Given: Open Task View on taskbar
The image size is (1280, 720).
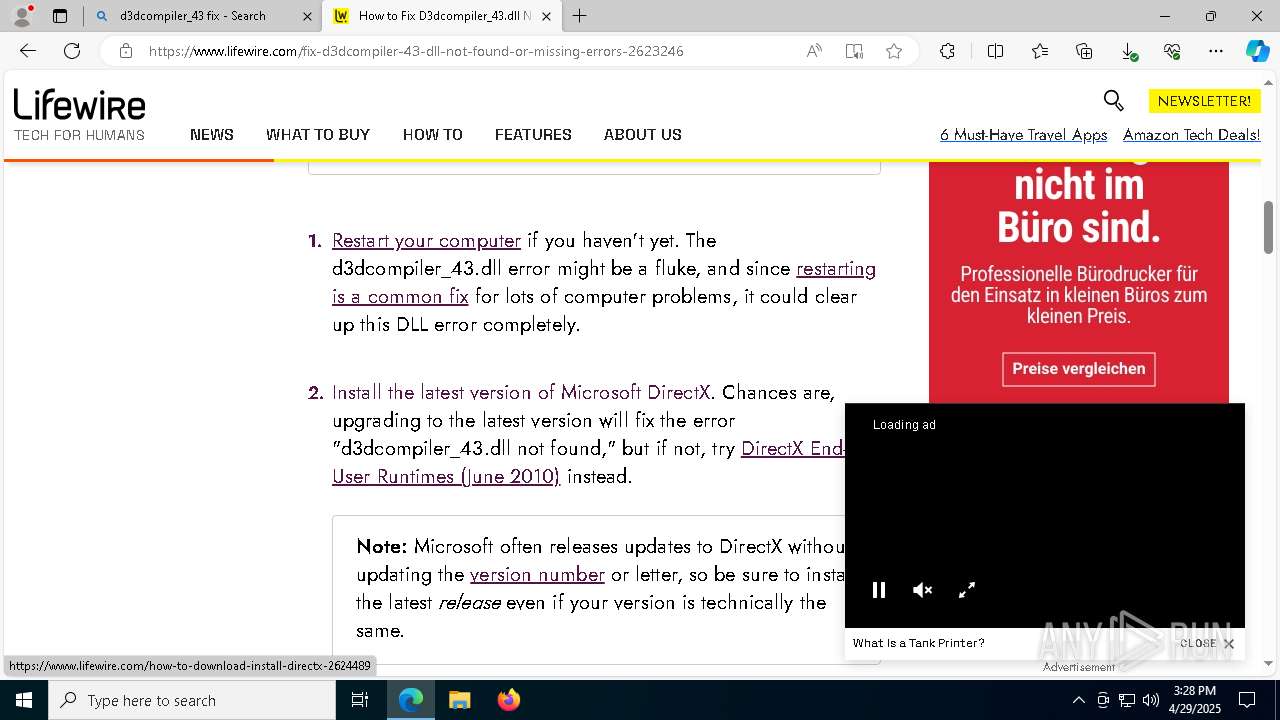Looking at the screenshot, I should pyautogui.click(x=360, y=700).
